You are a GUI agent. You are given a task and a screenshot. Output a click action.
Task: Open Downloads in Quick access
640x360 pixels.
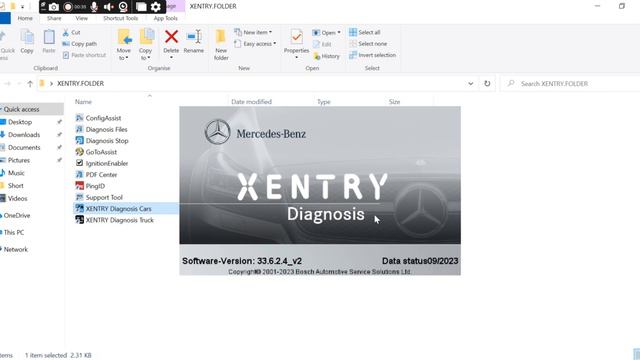tap(24, 135)
